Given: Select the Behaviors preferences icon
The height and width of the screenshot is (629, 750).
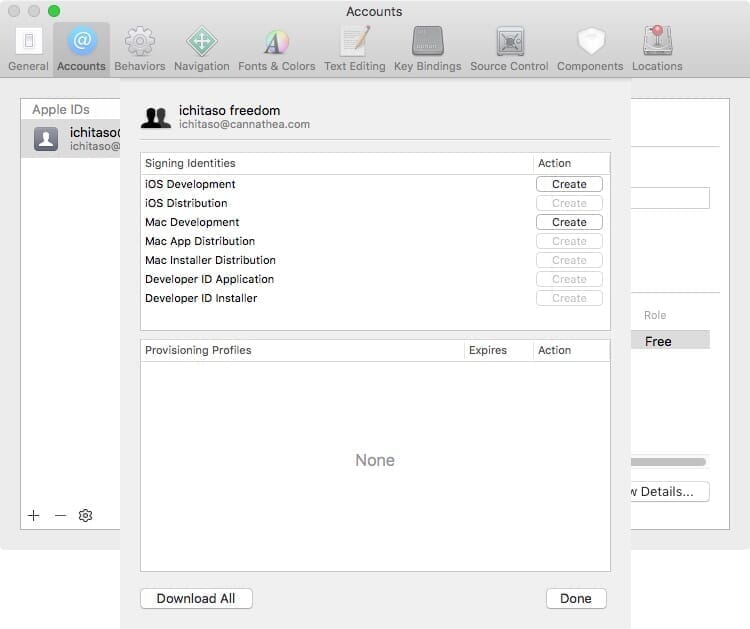Looking at the screenshot, I should pos(139,48).
